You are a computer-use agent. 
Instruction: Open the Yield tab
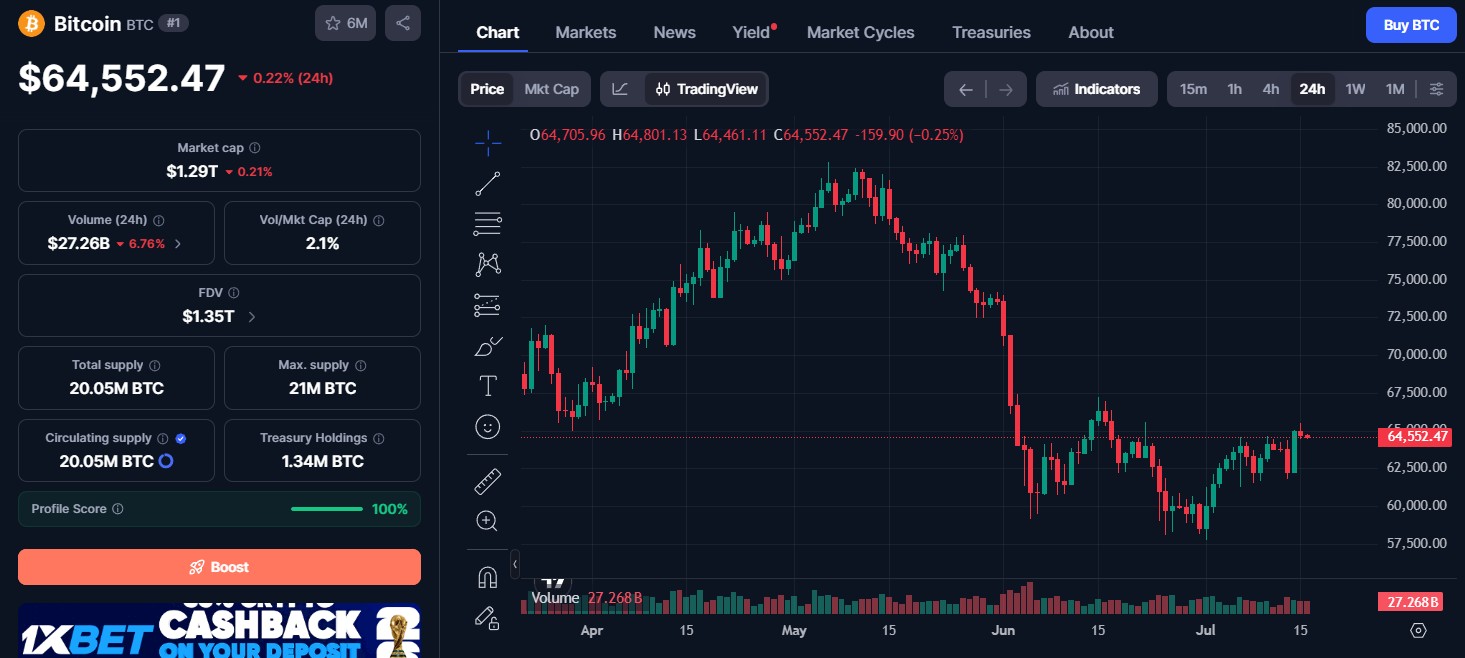pyautogui.click(x=752, y=32)
